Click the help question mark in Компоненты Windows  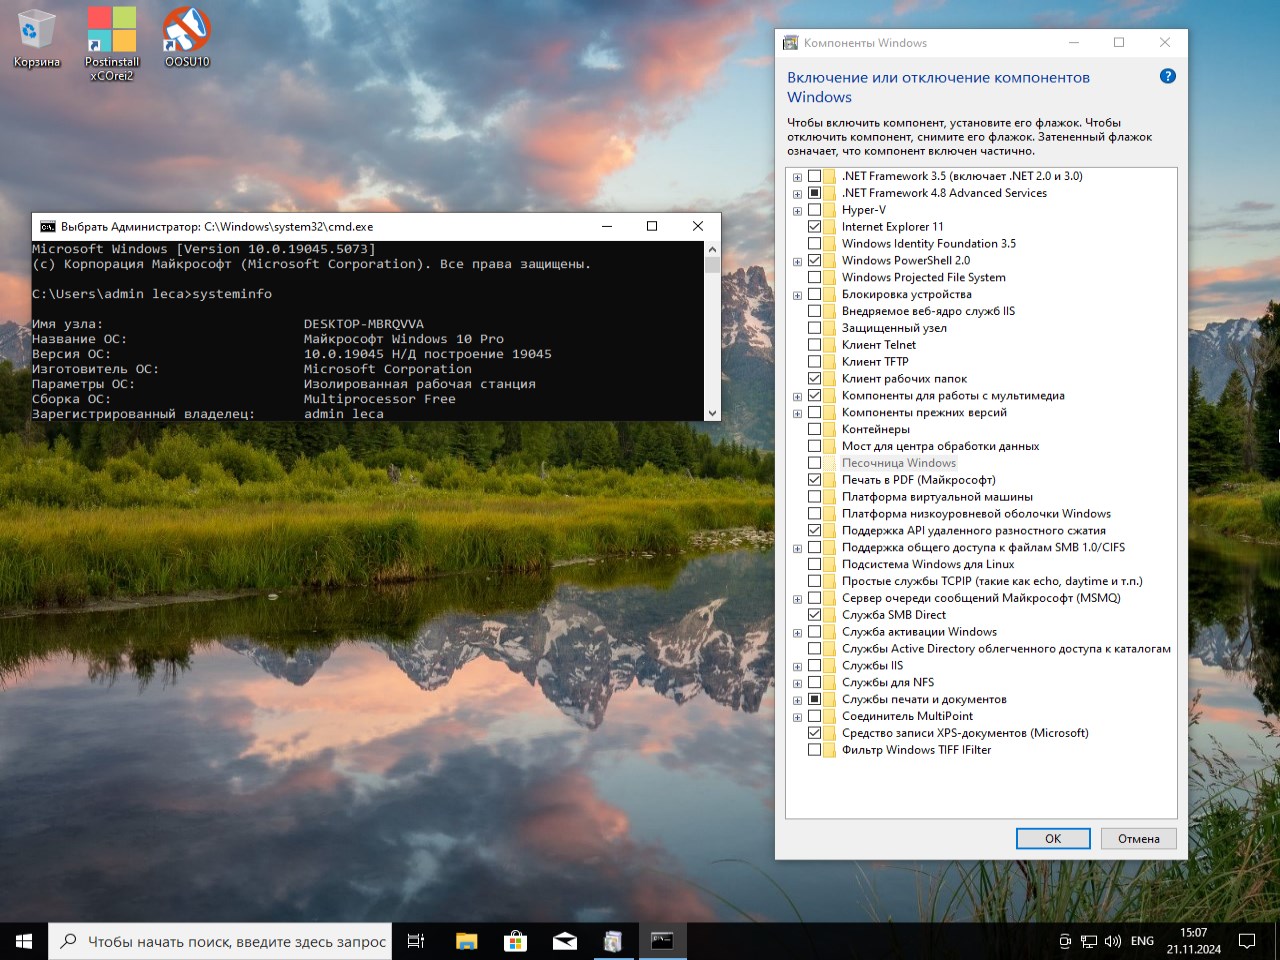click(1167, 77)
